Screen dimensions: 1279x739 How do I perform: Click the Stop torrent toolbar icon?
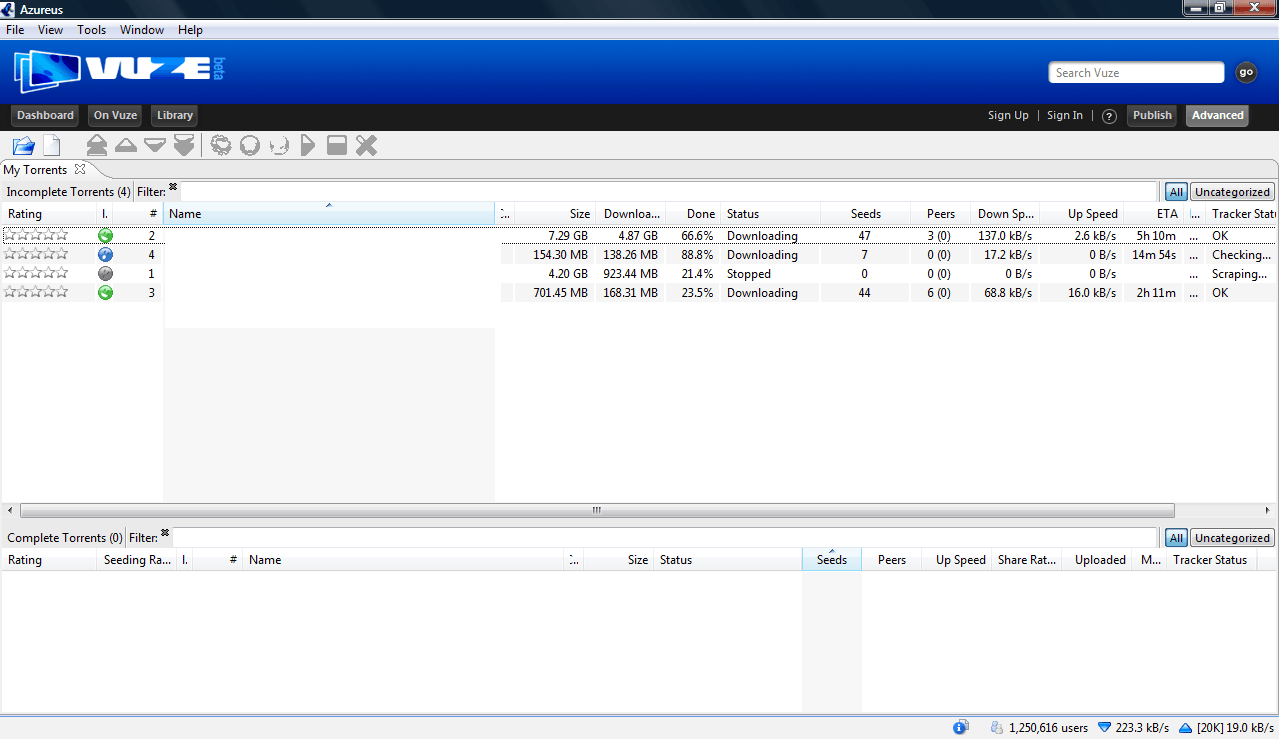(x=337, y=145)
